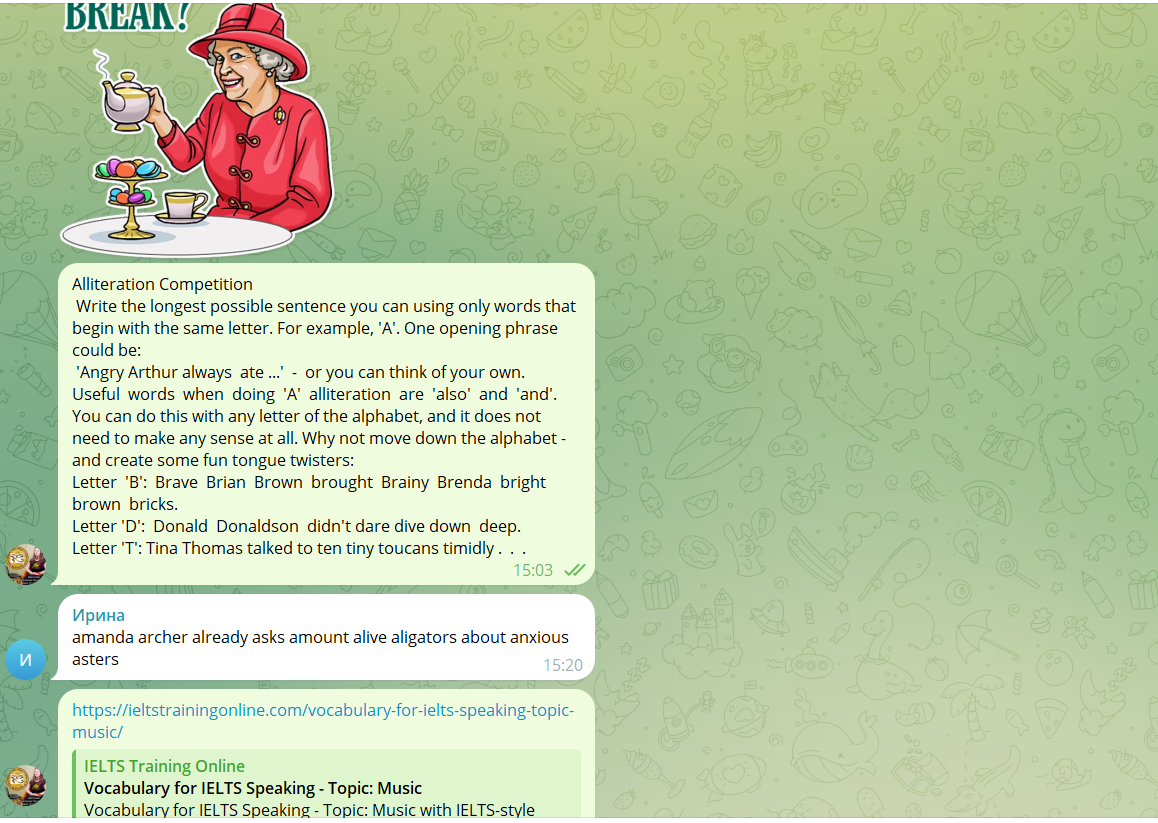Click the 15:20 message timestamp
The width and height of the screenshot is (1158, 823).
pos(563,665)
